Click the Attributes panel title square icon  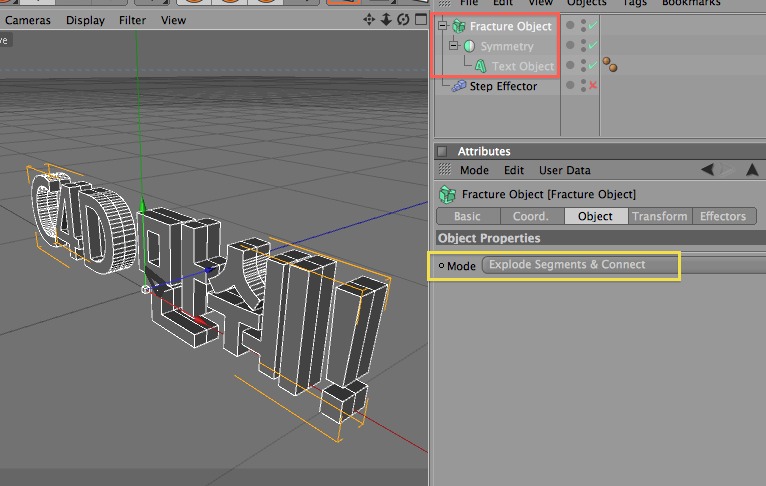click(x=442, y=151)
